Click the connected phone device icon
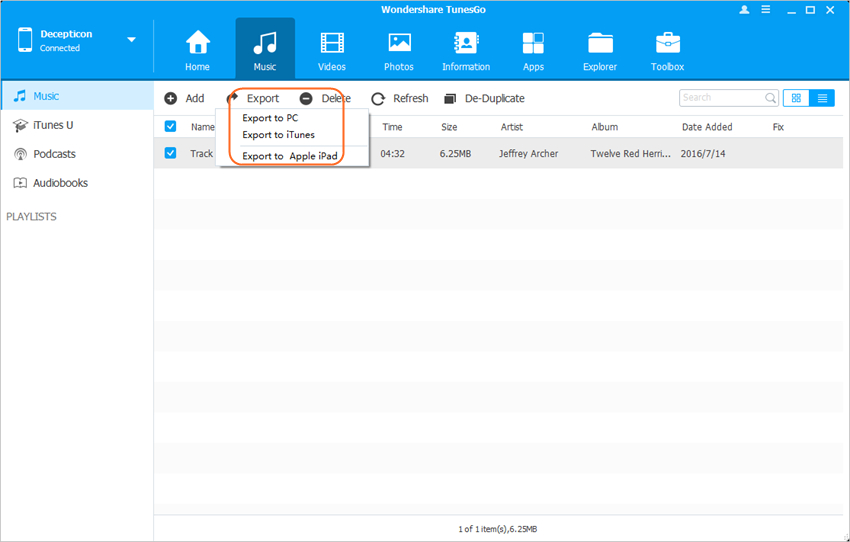The width and height of the screenshot is (850, 542). (25, 40)
